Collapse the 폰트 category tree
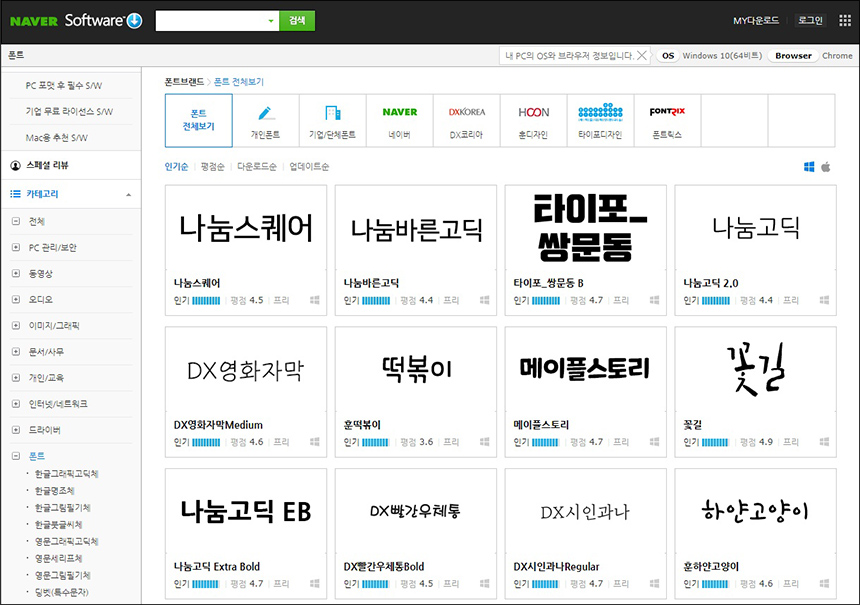The image size is (860, 605). 16,456
